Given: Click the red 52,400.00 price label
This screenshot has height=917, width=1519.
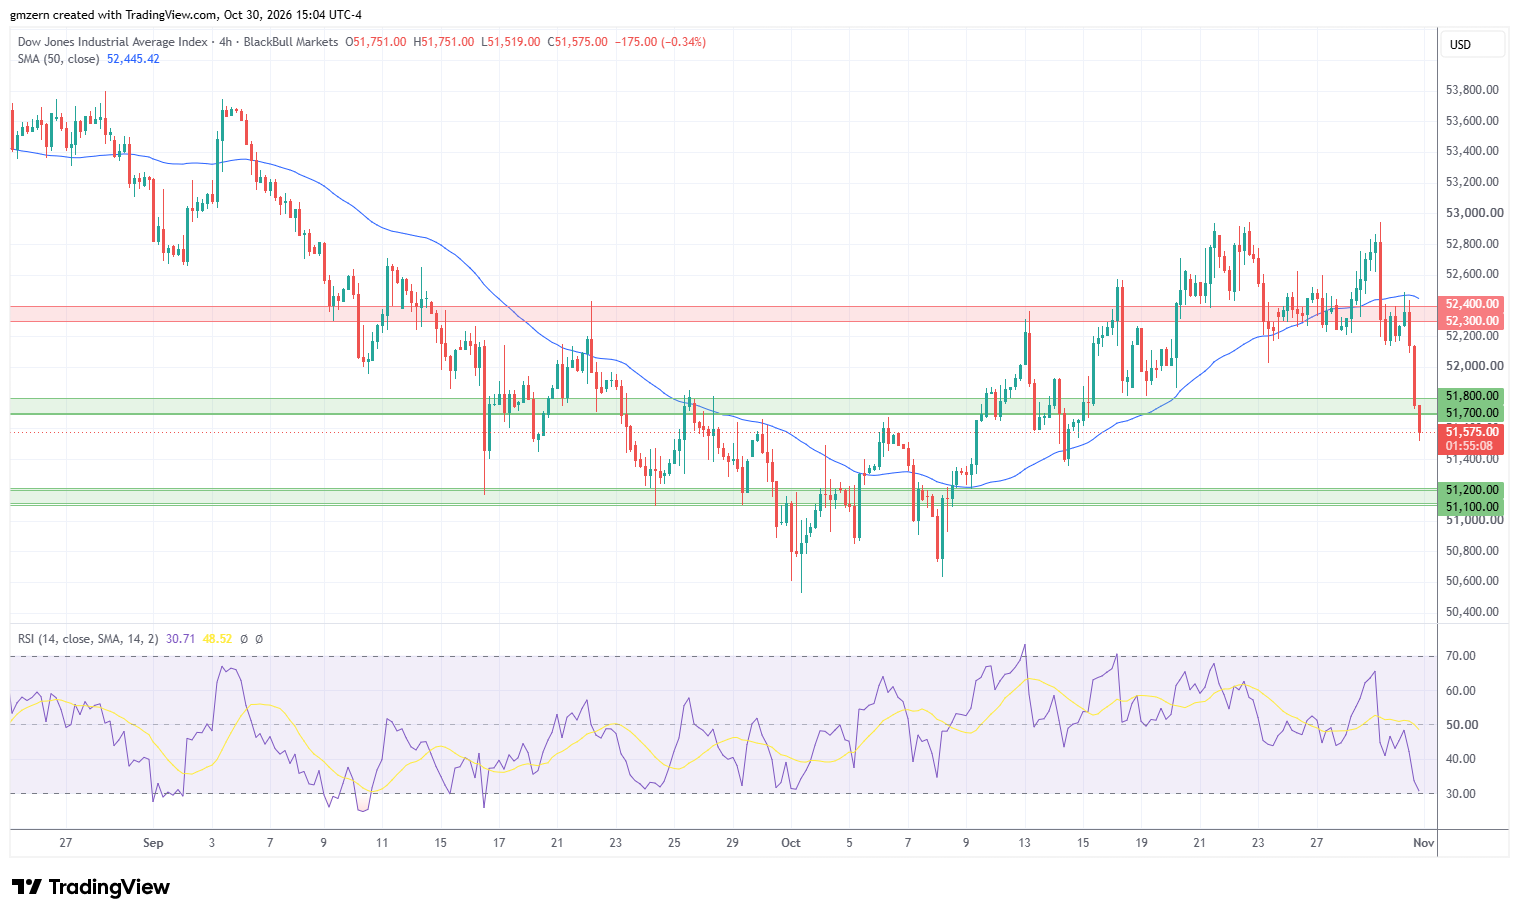Looking at the screenshot, I should point(1472,304).
